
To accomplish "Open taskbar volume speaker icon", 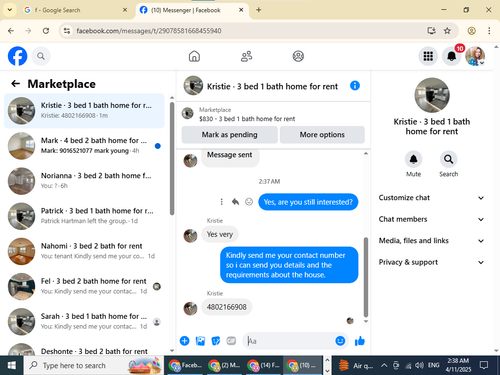I will pos(419,365).
